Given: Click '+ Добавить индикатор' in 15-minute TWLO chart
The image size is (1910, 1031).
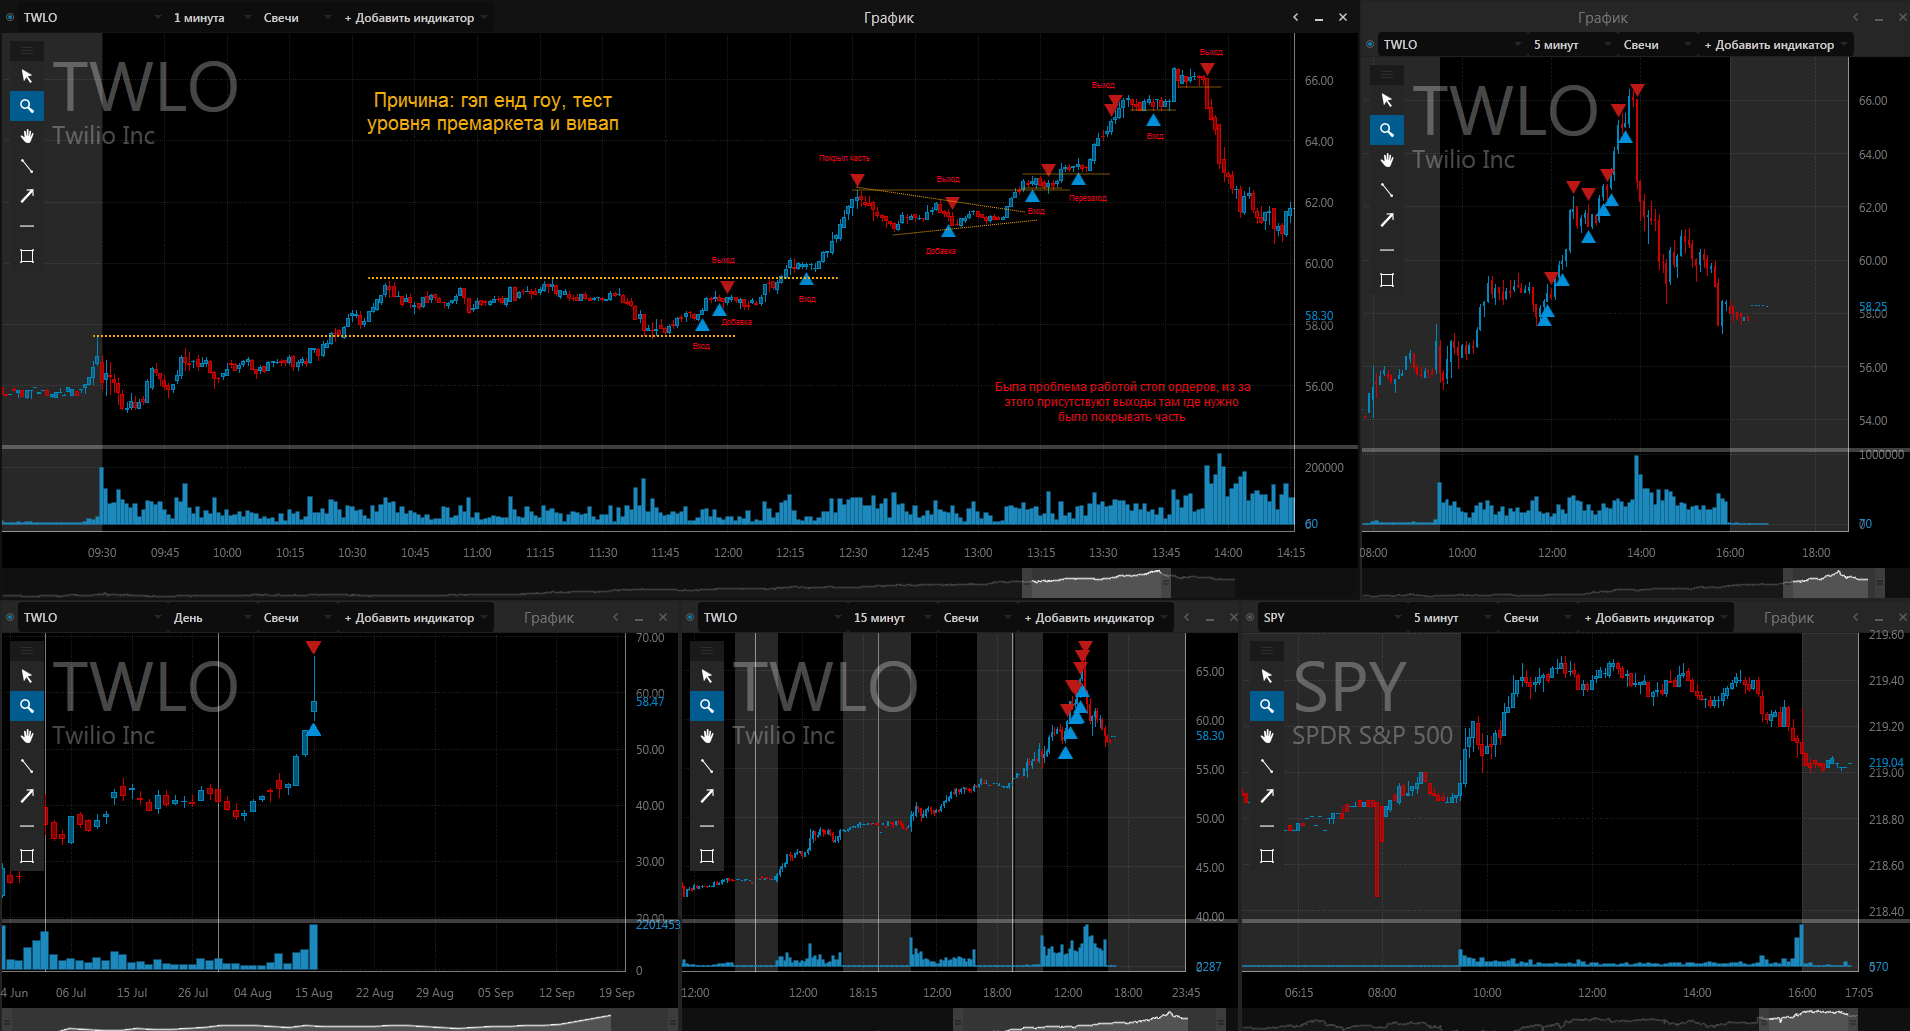Looking at the screenshot, I should point(1095,618).
